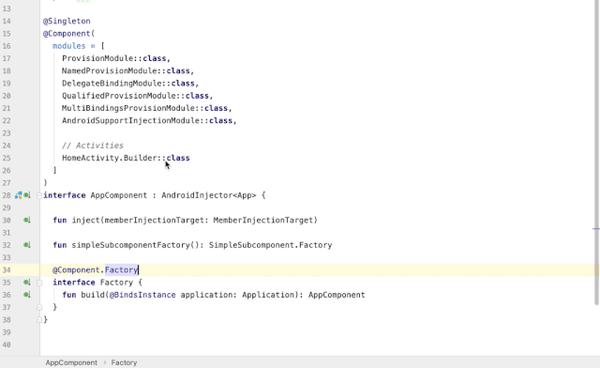Click the fold end marker on line 38
Image resolution: width=600 pixels, height=368 pixels.
click(39, 320)
